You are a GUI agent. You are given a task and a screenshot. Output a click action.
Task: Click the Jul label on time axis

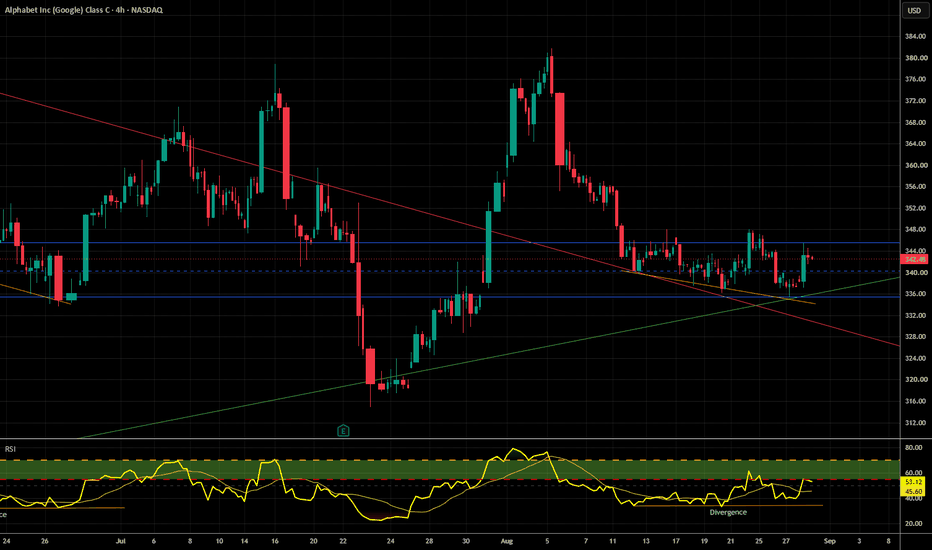(x=121, y=541)
